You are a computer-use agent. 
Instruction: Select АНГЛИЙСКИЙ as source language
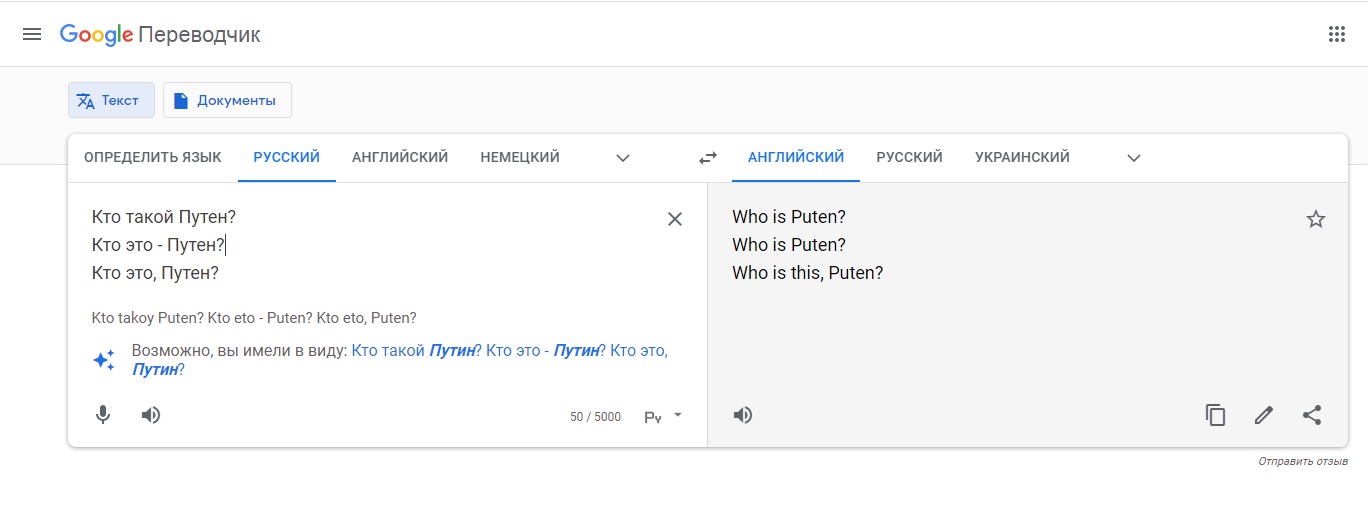(400, 157)
